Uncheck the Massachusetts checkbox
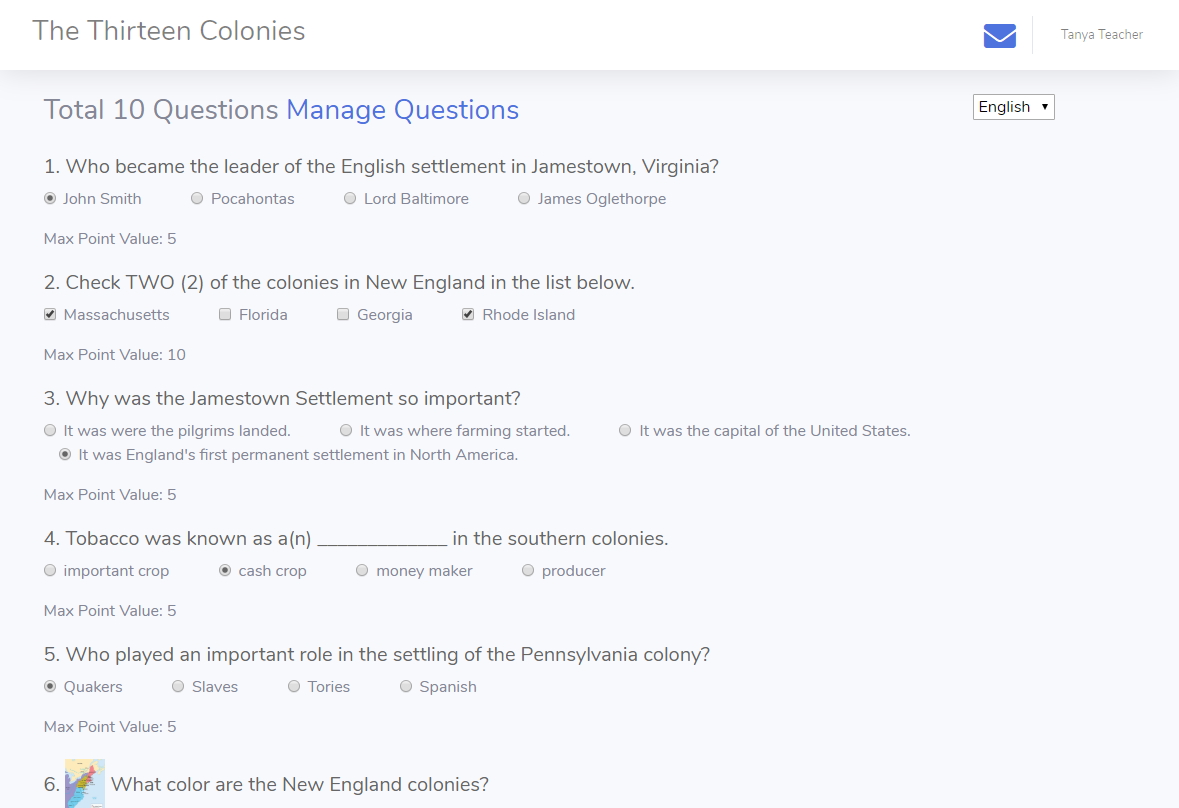Viewport: 1179px width, 808px height. click(50, 314)
